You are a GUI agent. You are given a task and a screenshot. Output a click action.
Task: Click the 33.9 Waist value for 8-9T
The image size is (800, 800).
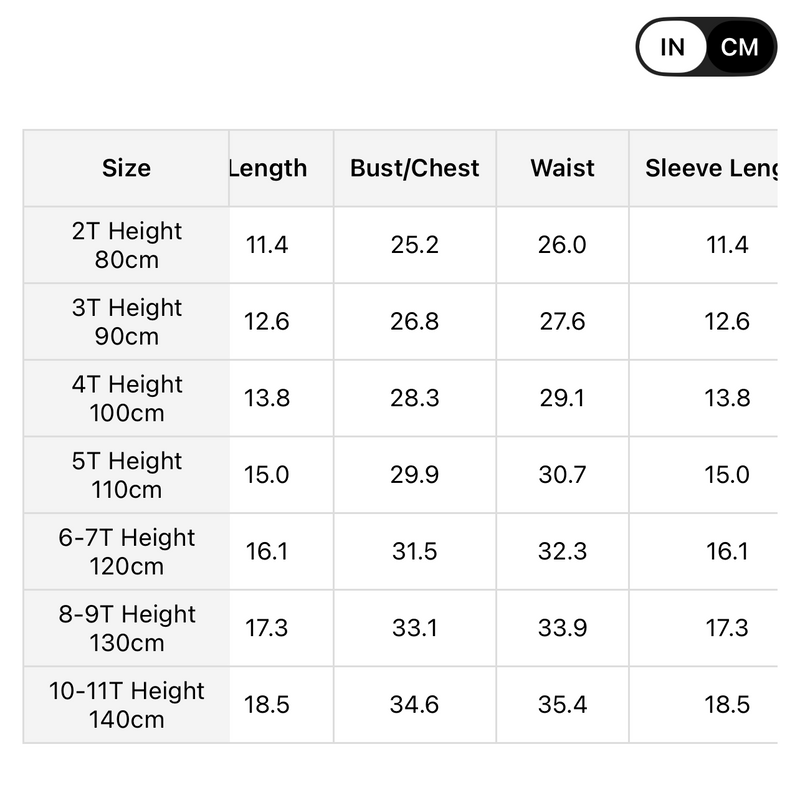tap(562, 628)
